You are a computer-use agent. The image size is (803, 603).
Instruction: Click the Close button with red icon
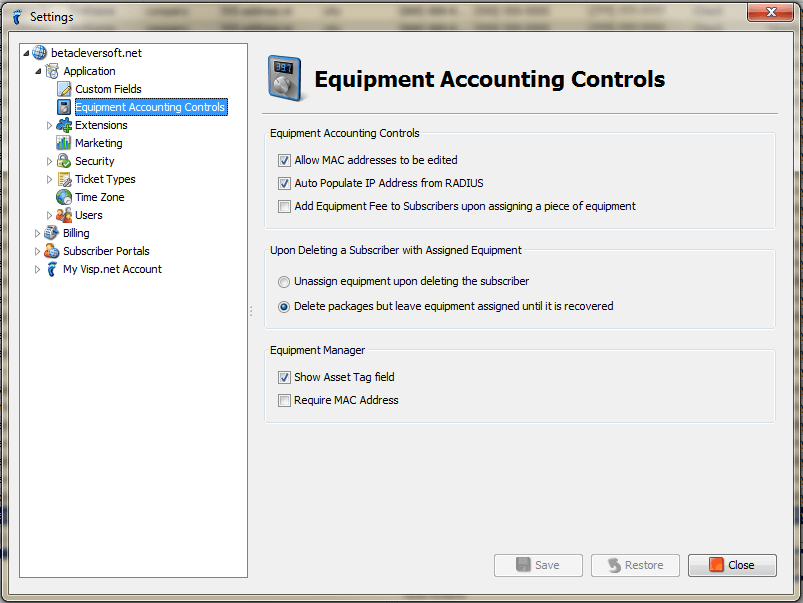(x=732, y=565)
